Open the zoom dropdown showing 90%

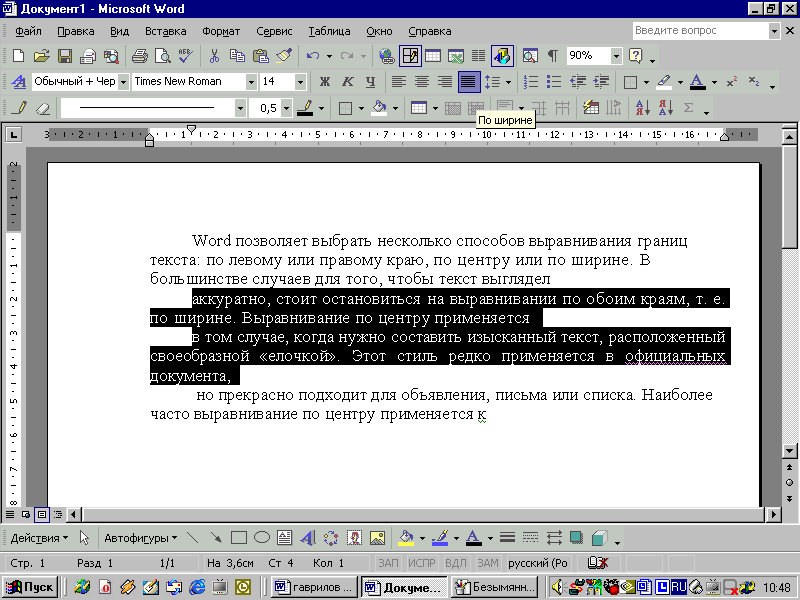(x=616, y=56)
